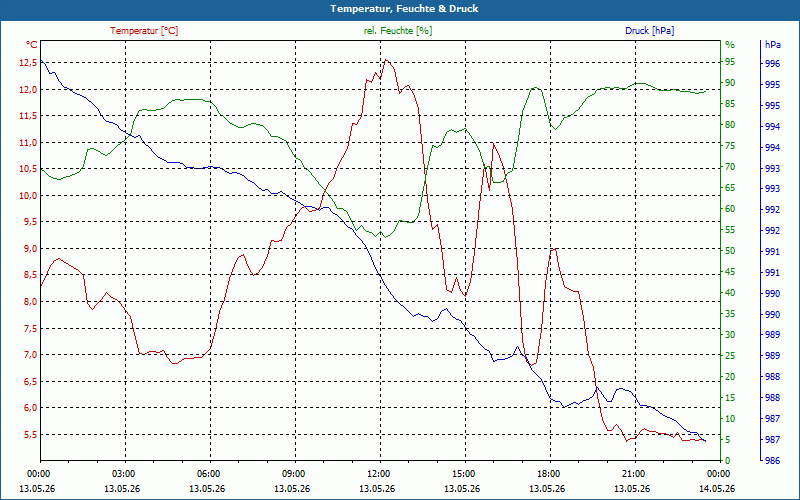Click the green '30' humidity tick label
Viewport: 800px width, 500px height.
tap(730, 335)
